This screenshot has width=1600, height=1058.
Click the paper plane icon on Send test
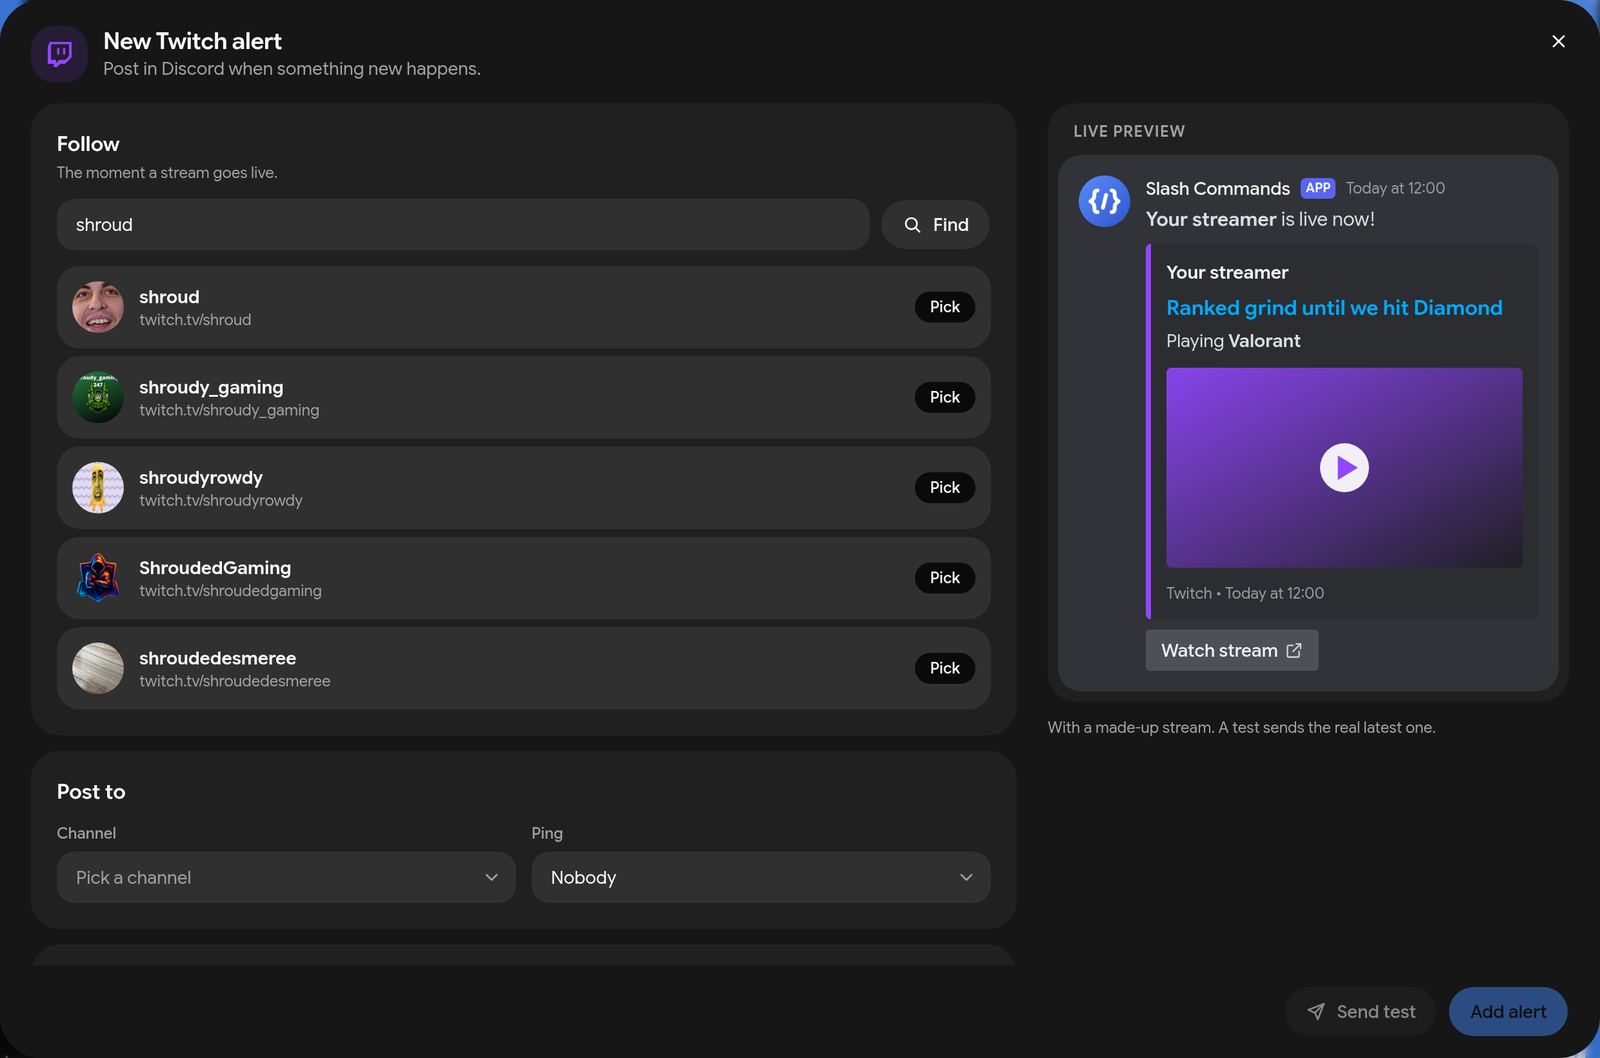point(1316,1012)
